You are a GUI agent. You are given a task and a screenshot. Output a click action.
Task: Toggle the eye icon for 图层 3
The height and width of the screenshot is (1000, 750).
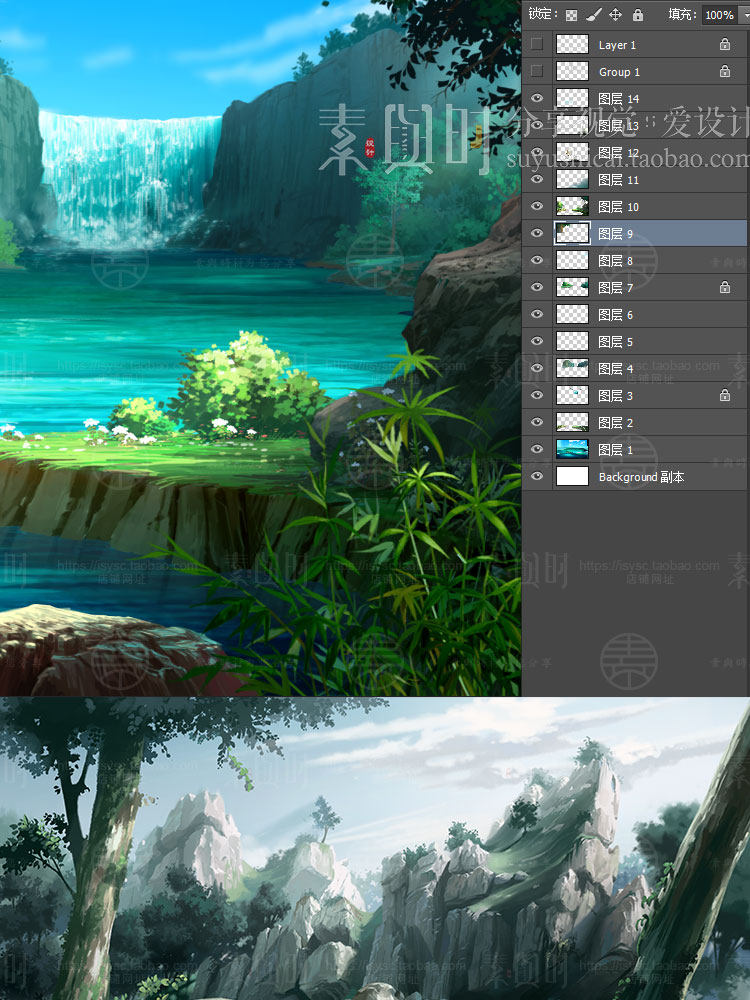pyautogui.click(x=537, y=395)
